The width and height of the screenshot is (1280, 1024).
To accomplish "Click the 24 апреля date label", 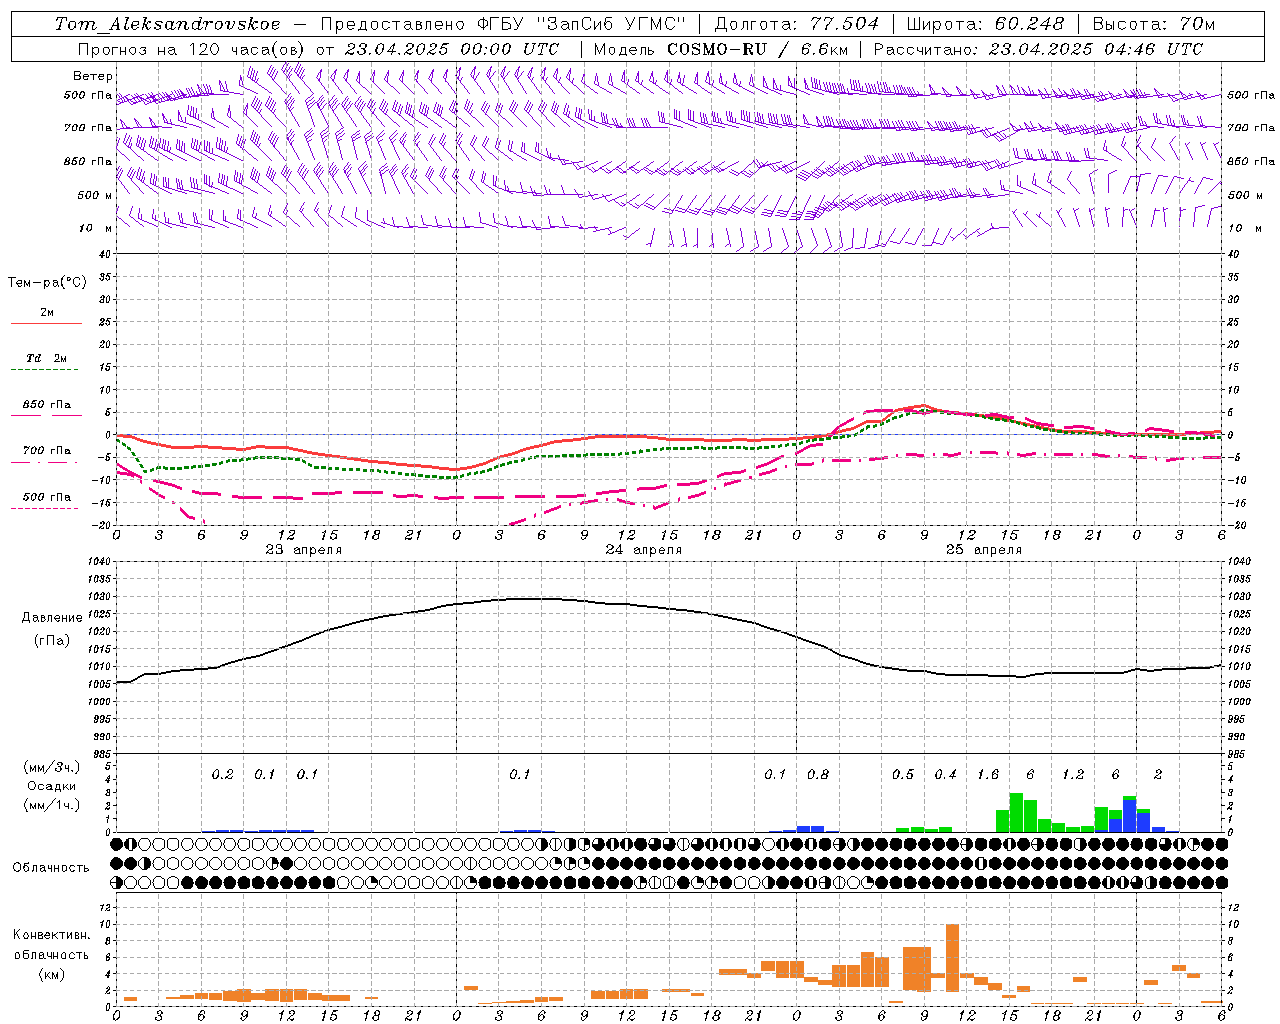I will click(x=644, y=550).
